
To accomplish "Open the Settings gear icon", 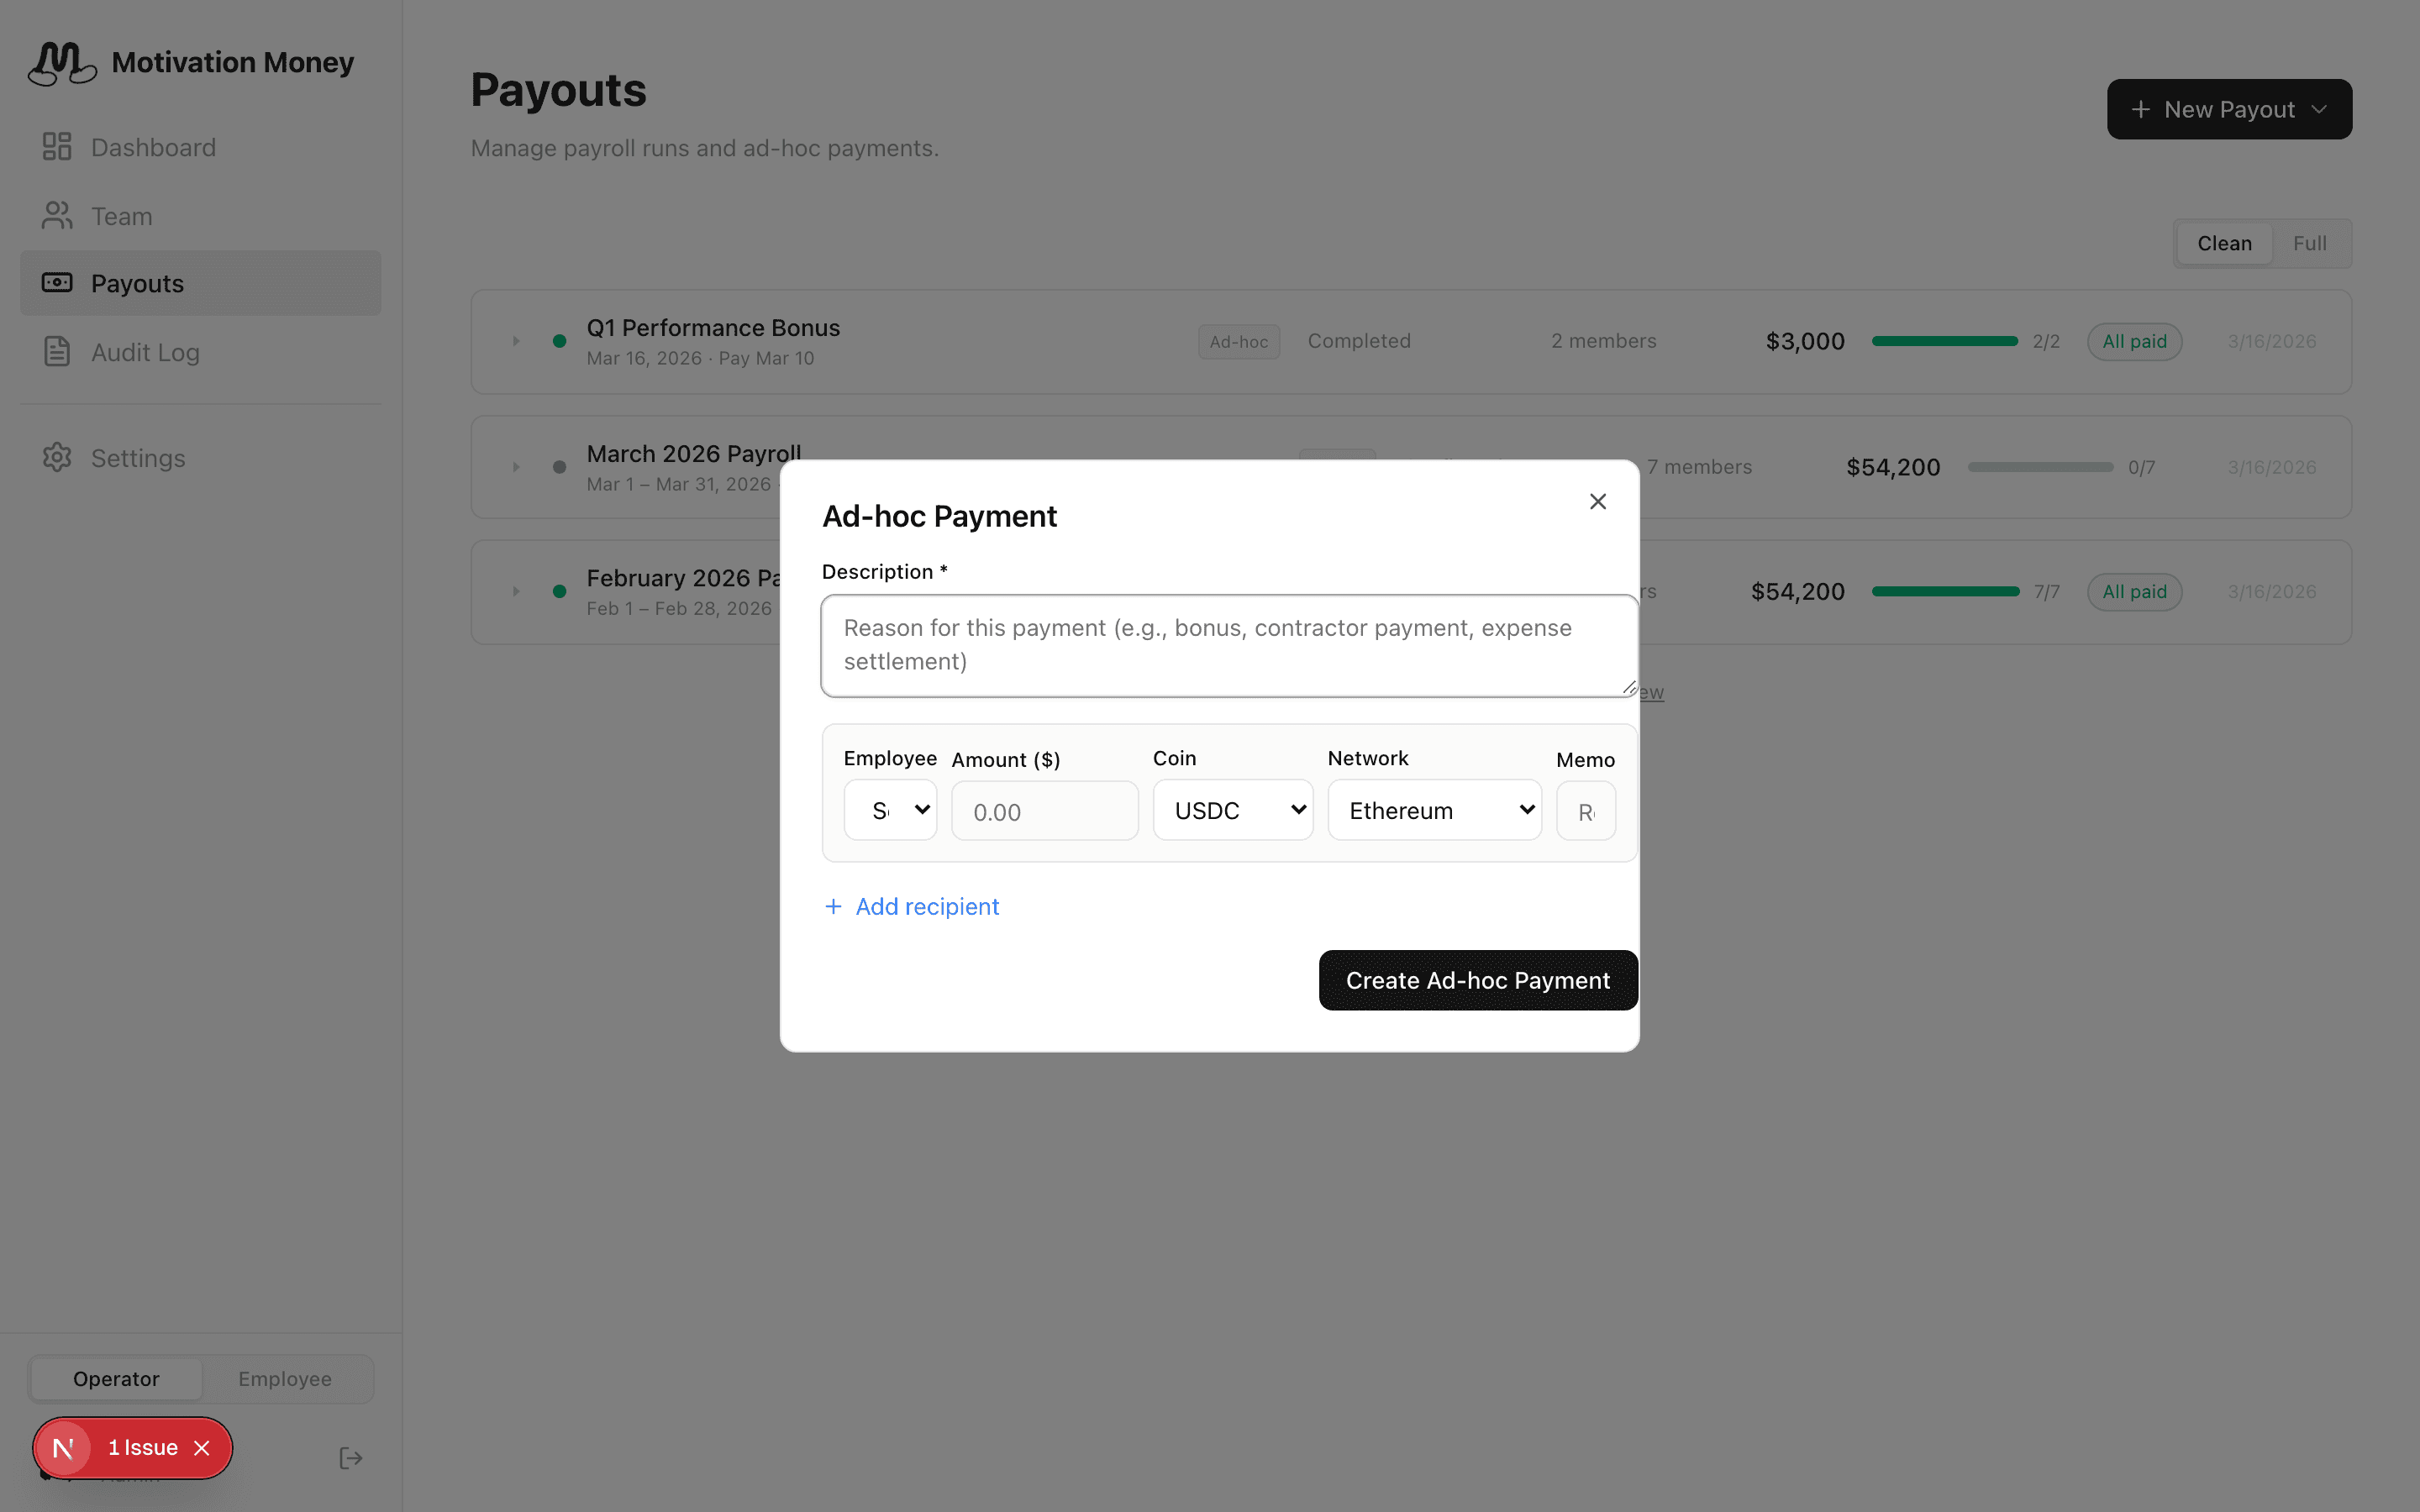I will coord(57,458).
